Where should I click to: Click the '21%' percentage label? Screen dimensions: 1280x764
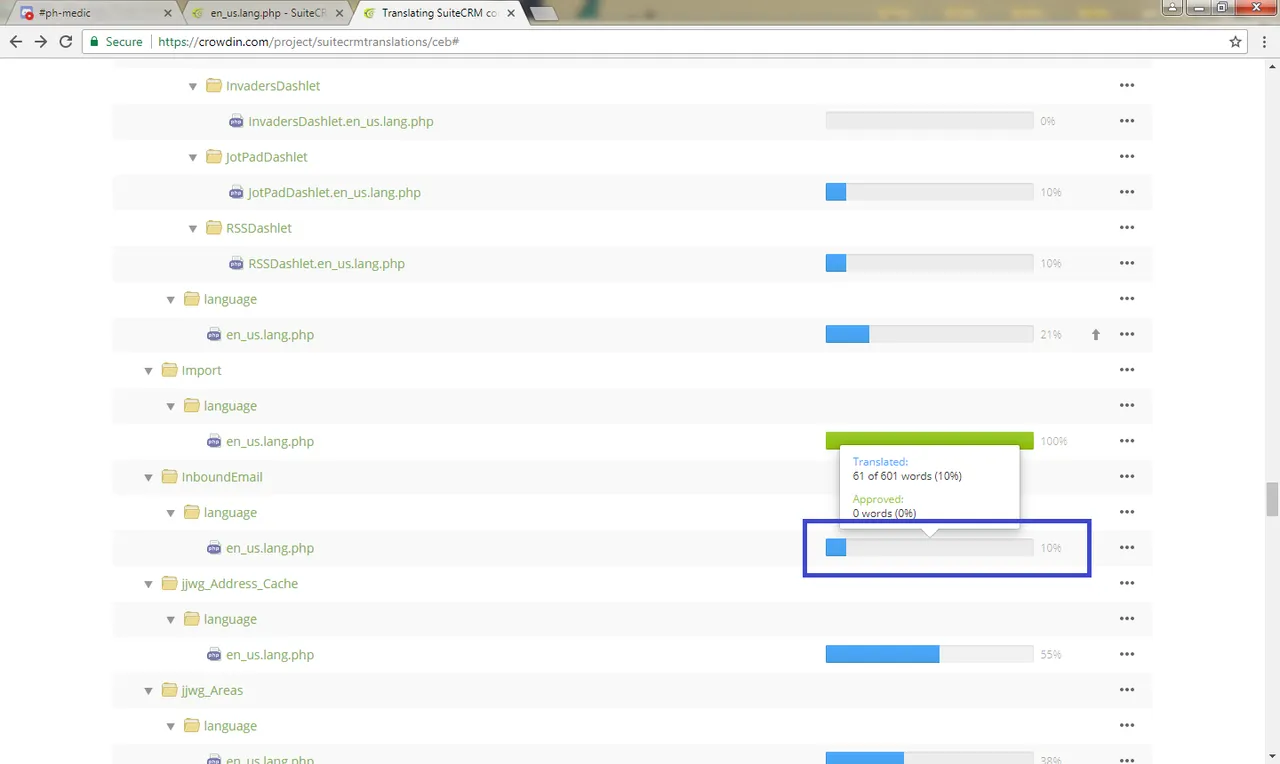click(1050, 335)
